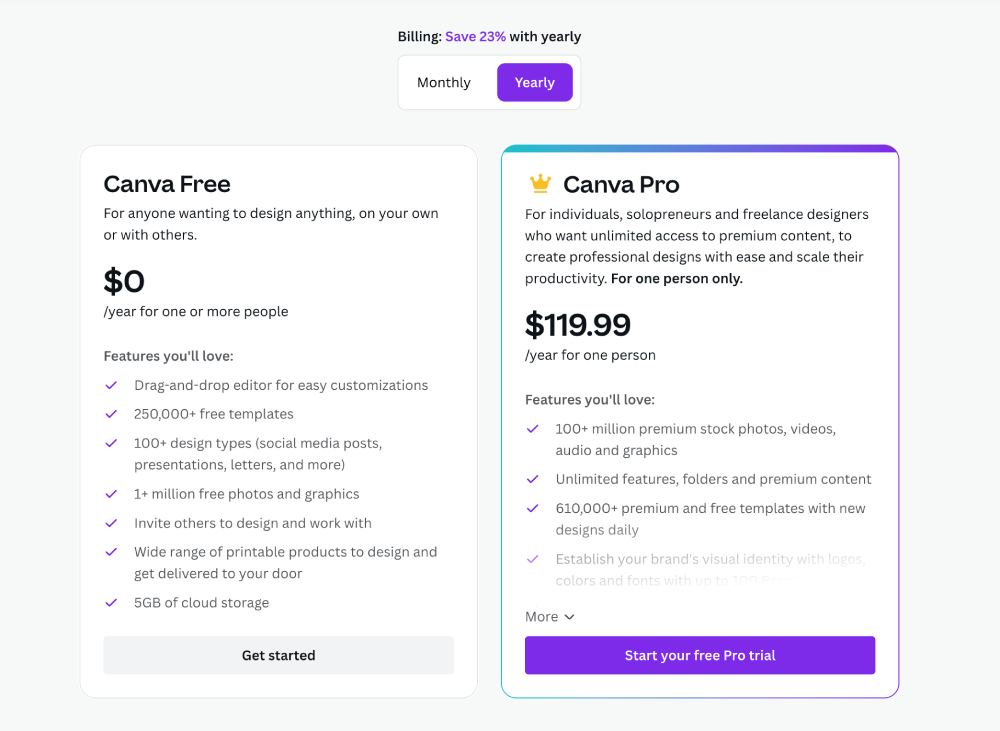The width and height of the screenshot is (1000, 731).
Task: Click the Yearly tab in the billing switcher
Action: 534,83
